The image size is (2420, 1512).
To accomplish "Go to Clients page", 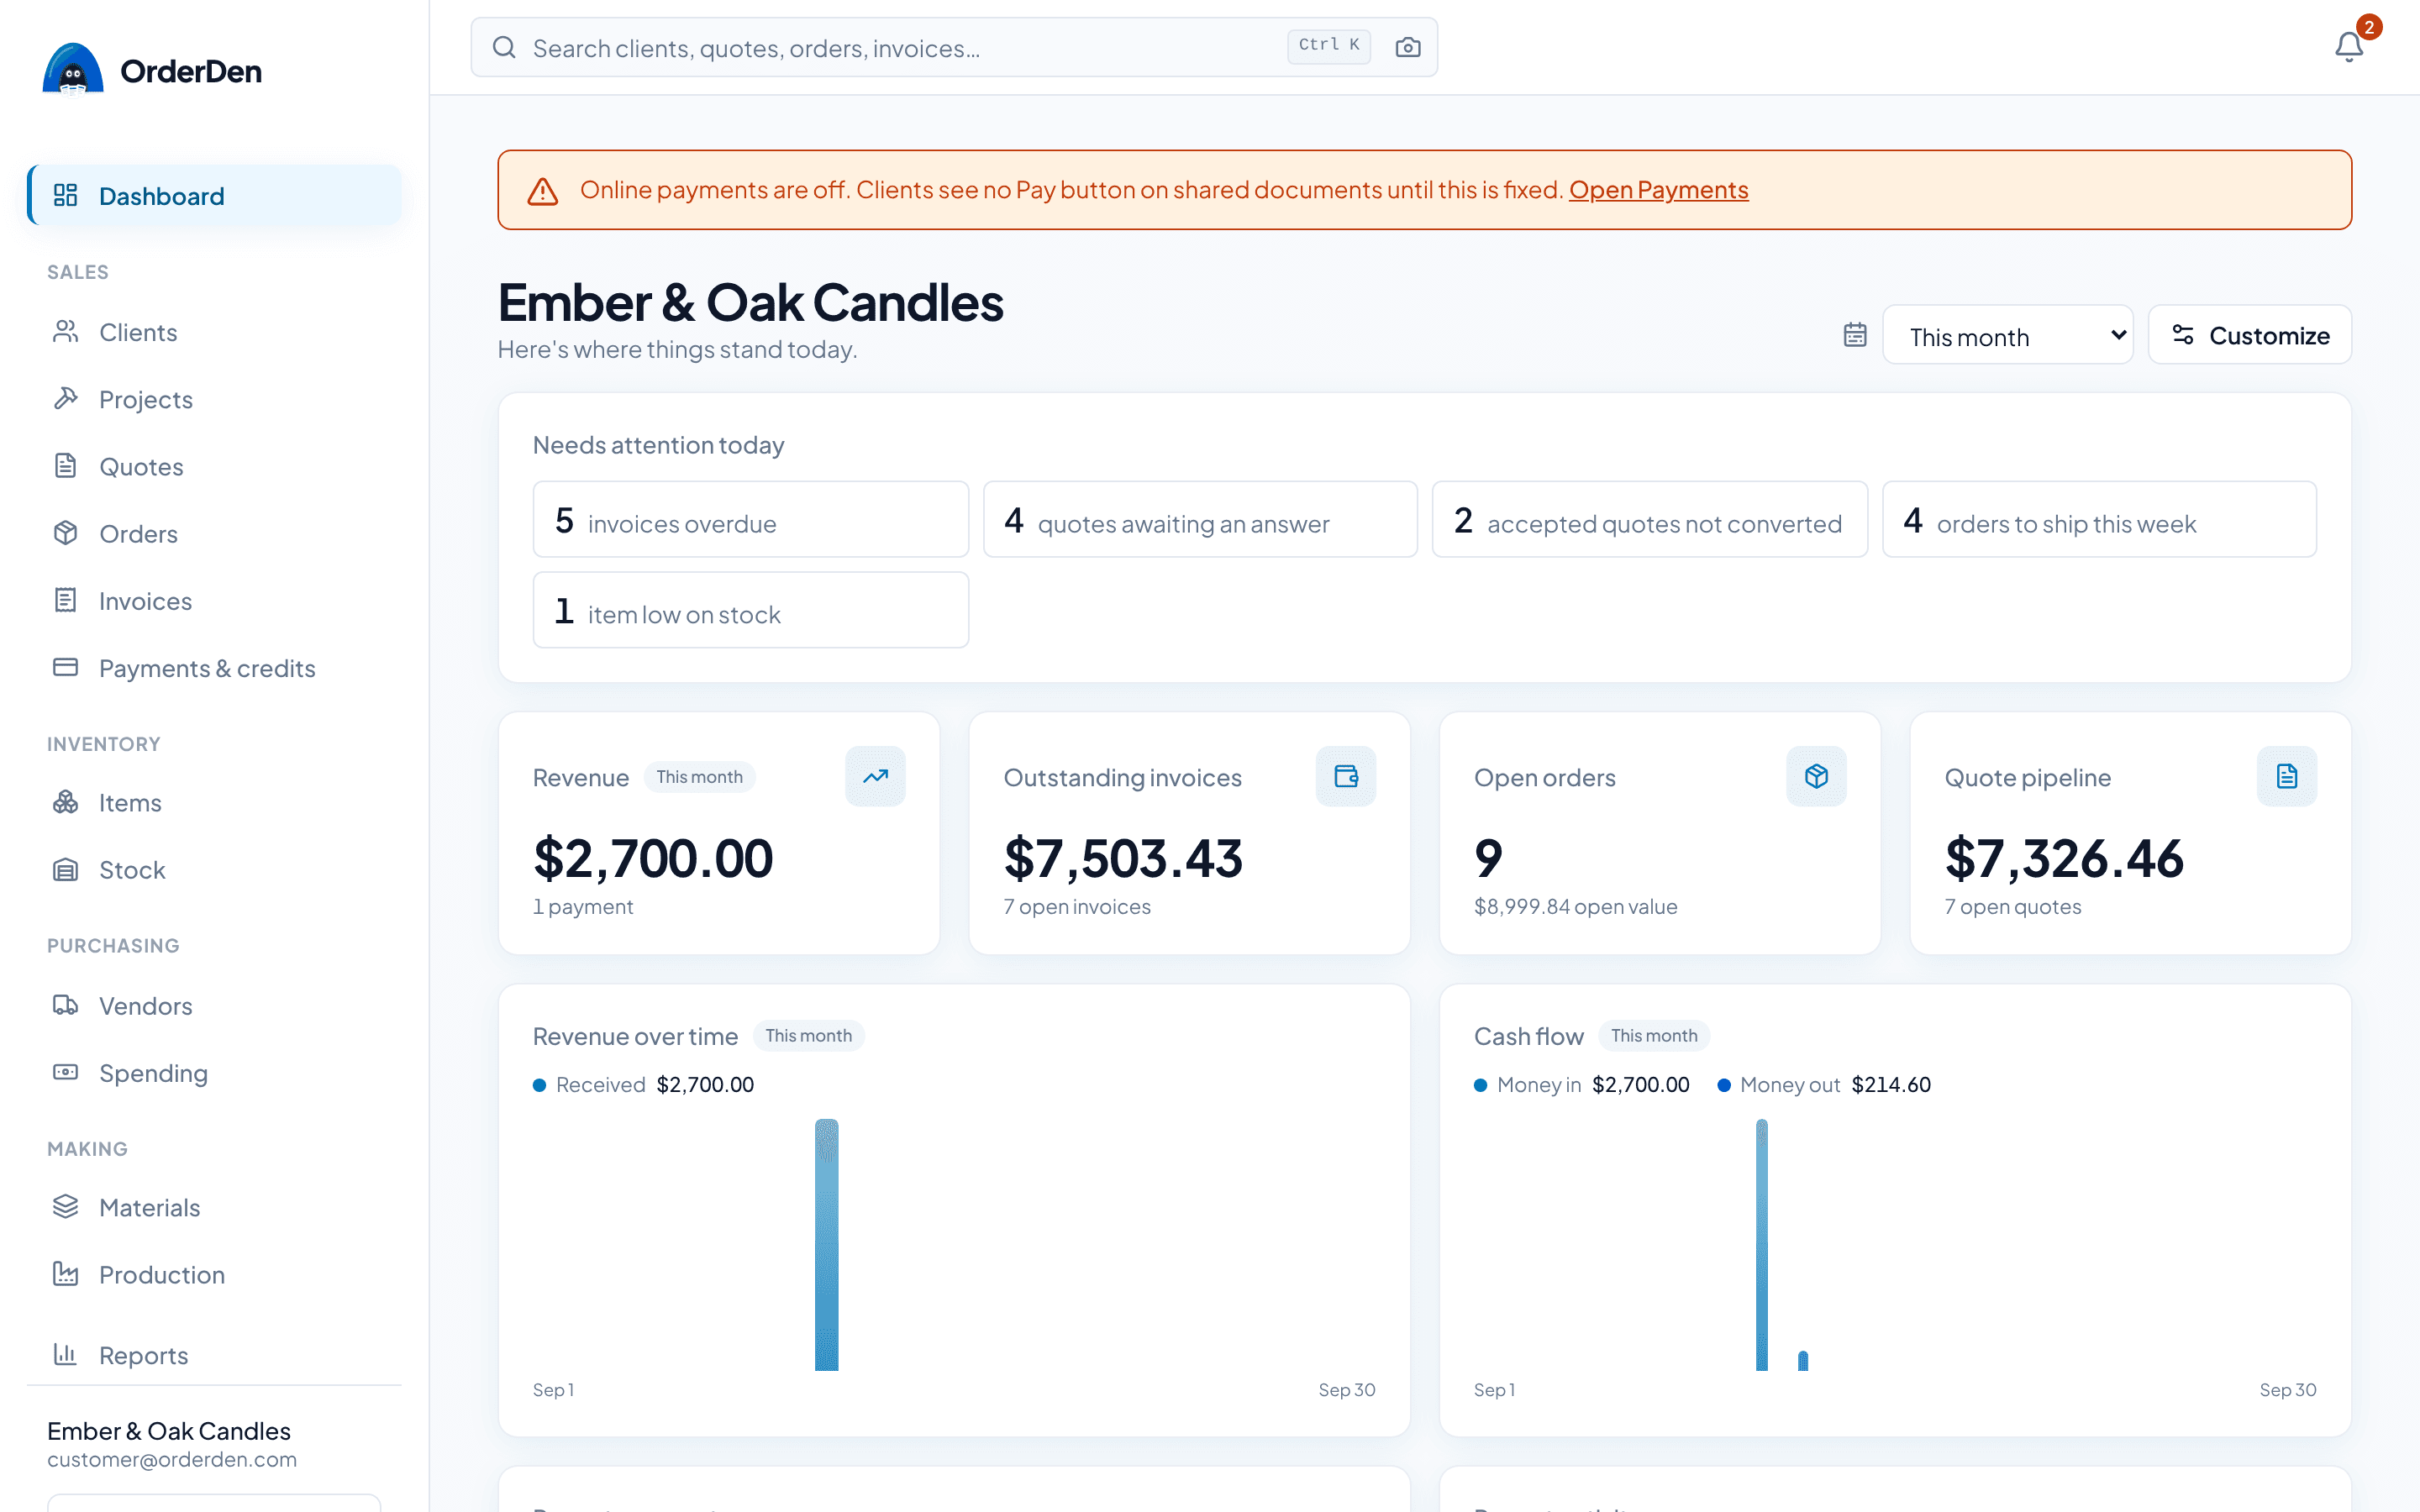I will point(214,332).
